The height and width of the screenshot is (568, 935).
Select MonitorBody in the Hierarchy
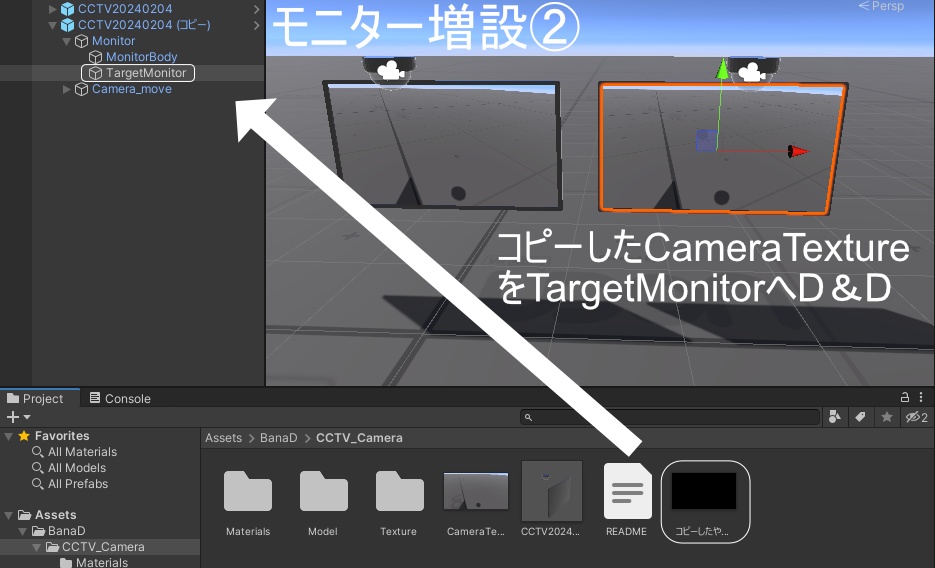point(141,57)
